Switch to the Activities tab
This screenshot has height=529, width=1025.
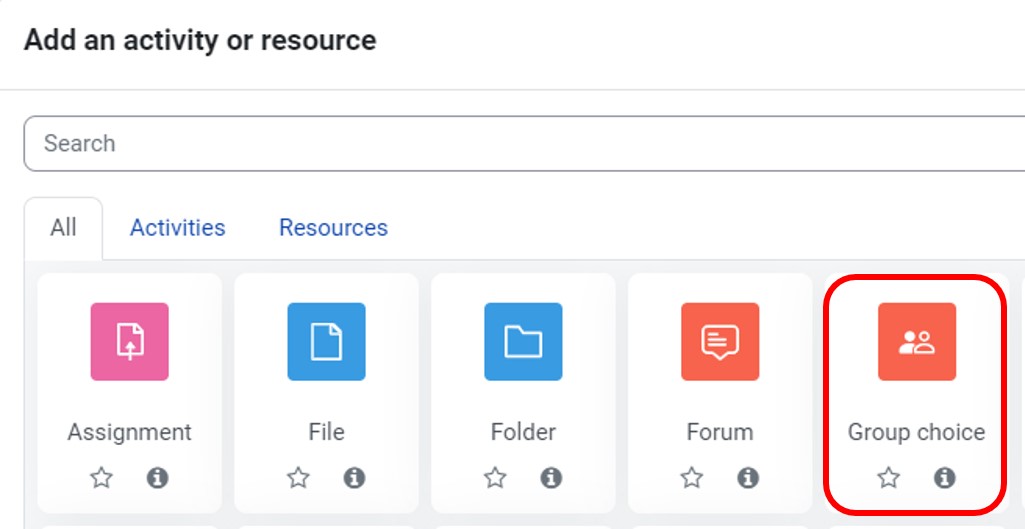177,228
